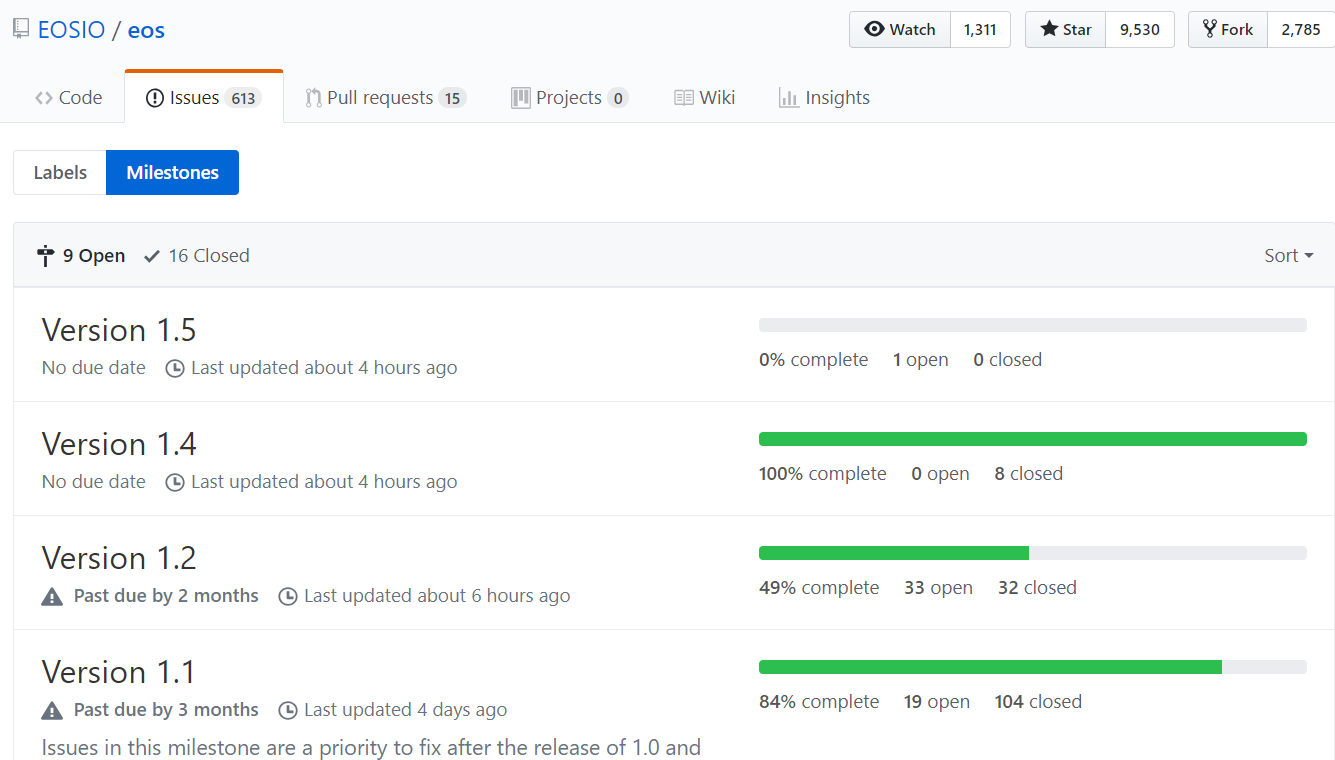Click 'Last updated 4 days ago' text
Screen dimensions: 1335x760
[406, 710]
